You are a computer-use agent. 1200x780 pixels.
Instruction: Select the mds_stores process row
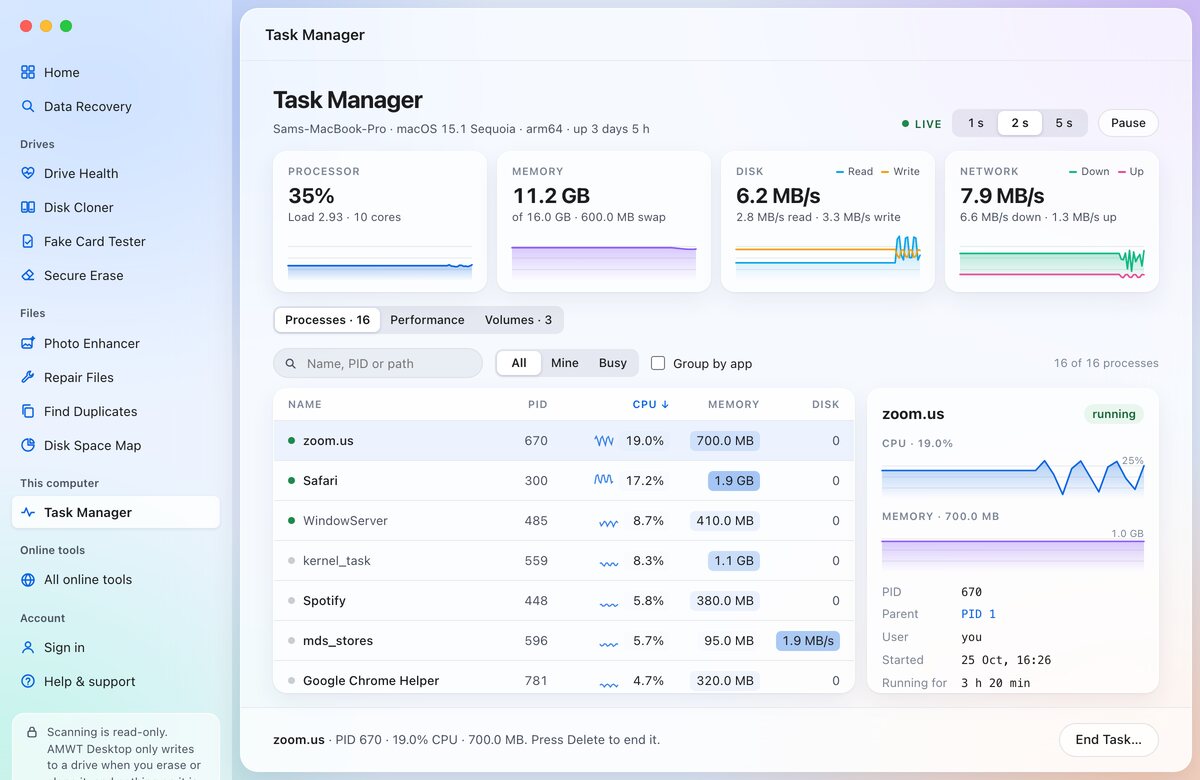click(x=564, y=641)
